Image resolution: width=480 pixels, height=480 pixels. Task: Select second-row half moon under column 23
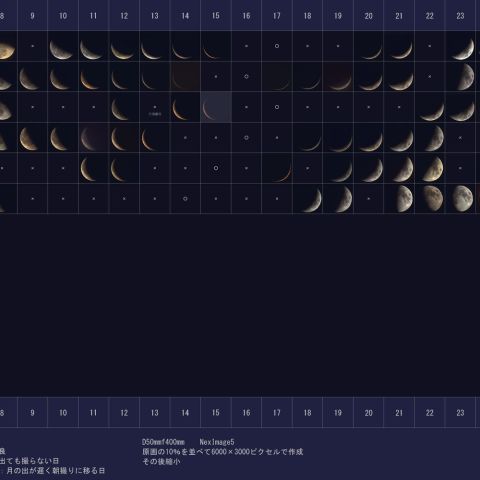(x=466, y=77)
